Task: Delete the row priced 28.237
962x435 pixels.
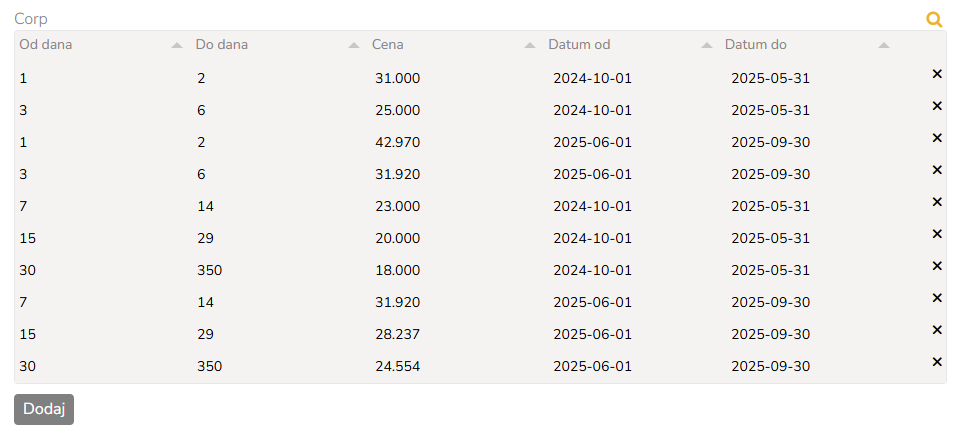Action: 937,330
